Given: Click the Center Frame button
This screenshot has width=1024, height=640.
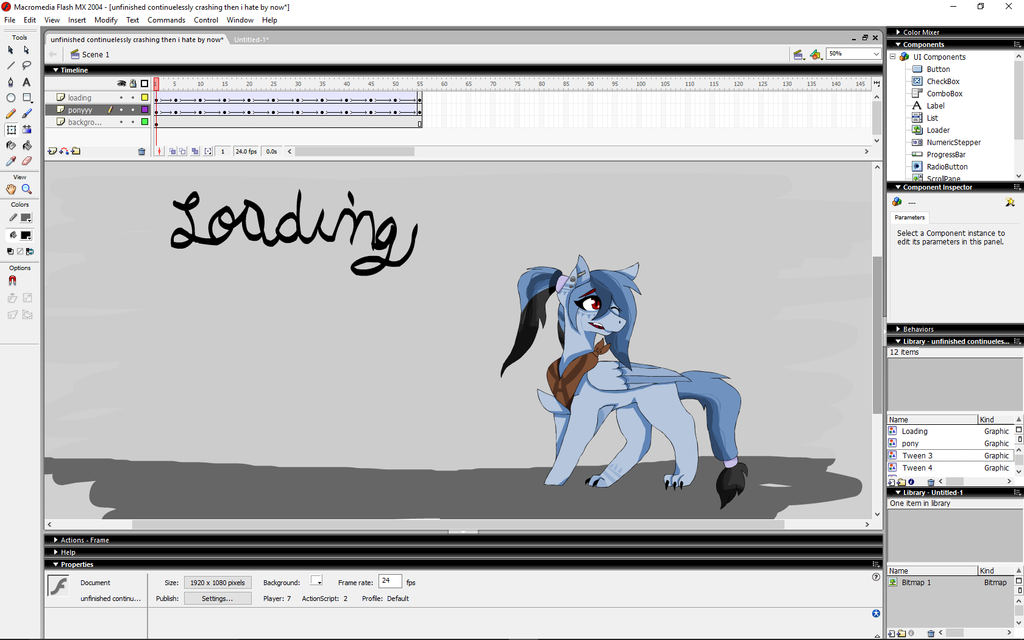Looking at the screenshot, I should [x=159, y=152].
